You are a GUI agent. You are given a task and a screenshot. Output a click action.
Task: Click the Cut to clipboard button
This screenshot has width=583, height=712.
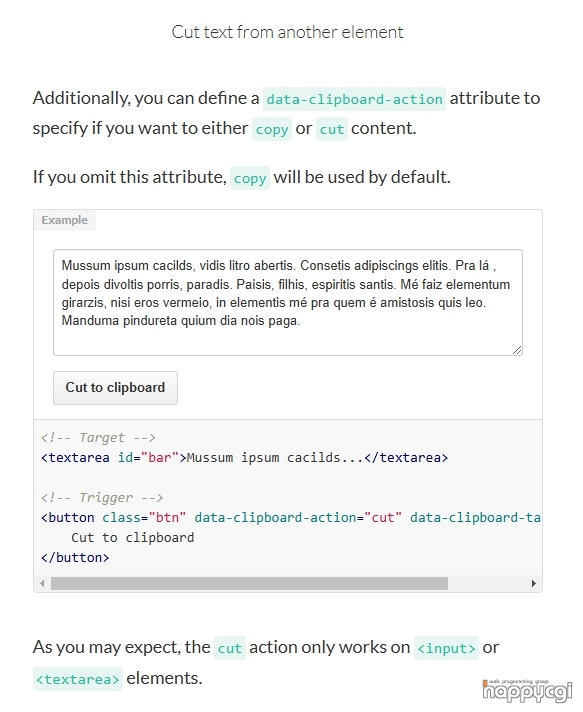coord(115,388)
